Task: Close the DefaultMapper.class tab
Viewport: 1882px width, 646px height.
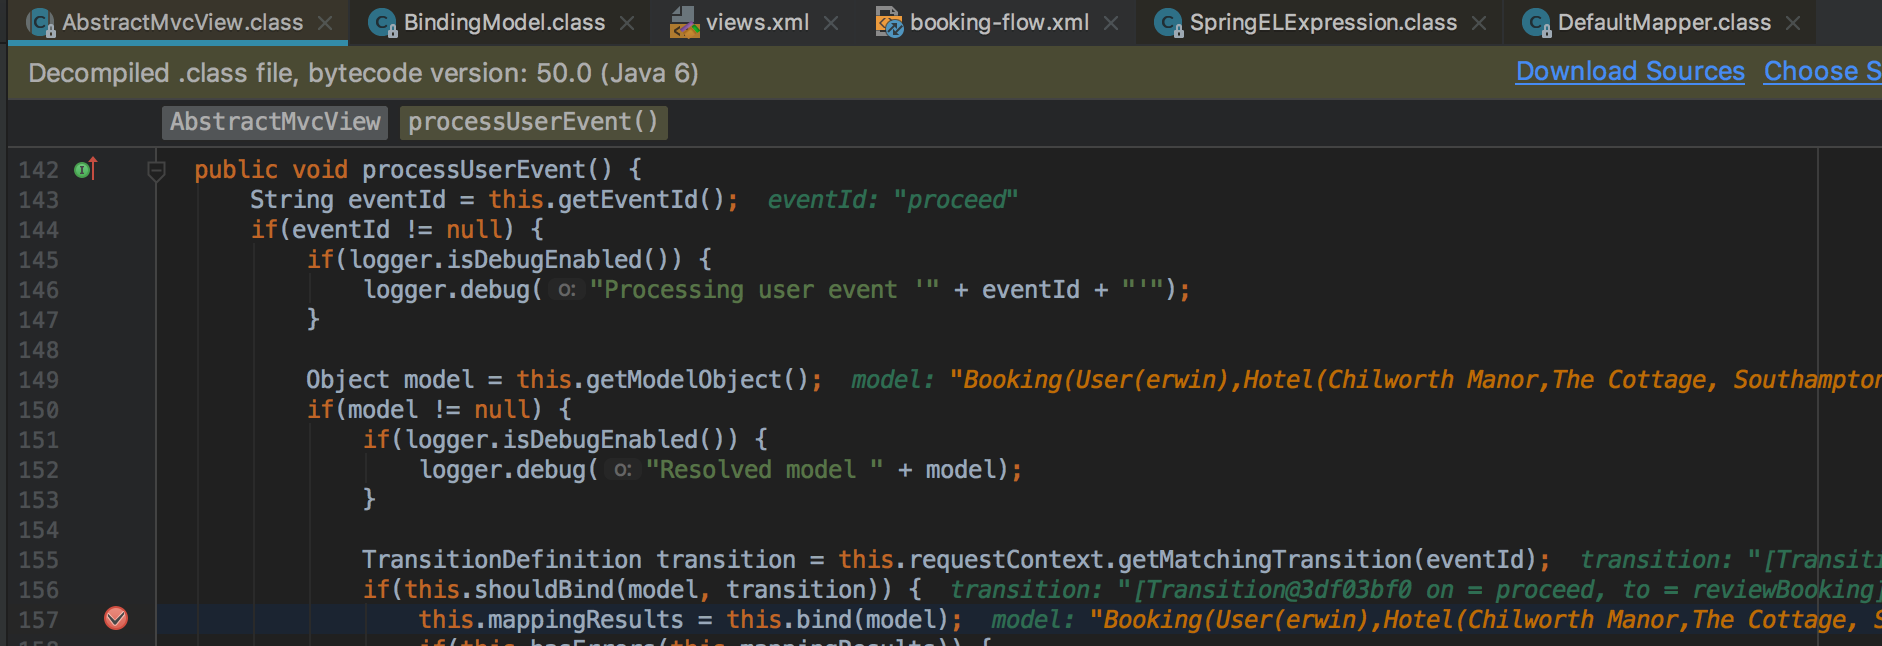Action: pyautogui.click(x=1793, y=23)
